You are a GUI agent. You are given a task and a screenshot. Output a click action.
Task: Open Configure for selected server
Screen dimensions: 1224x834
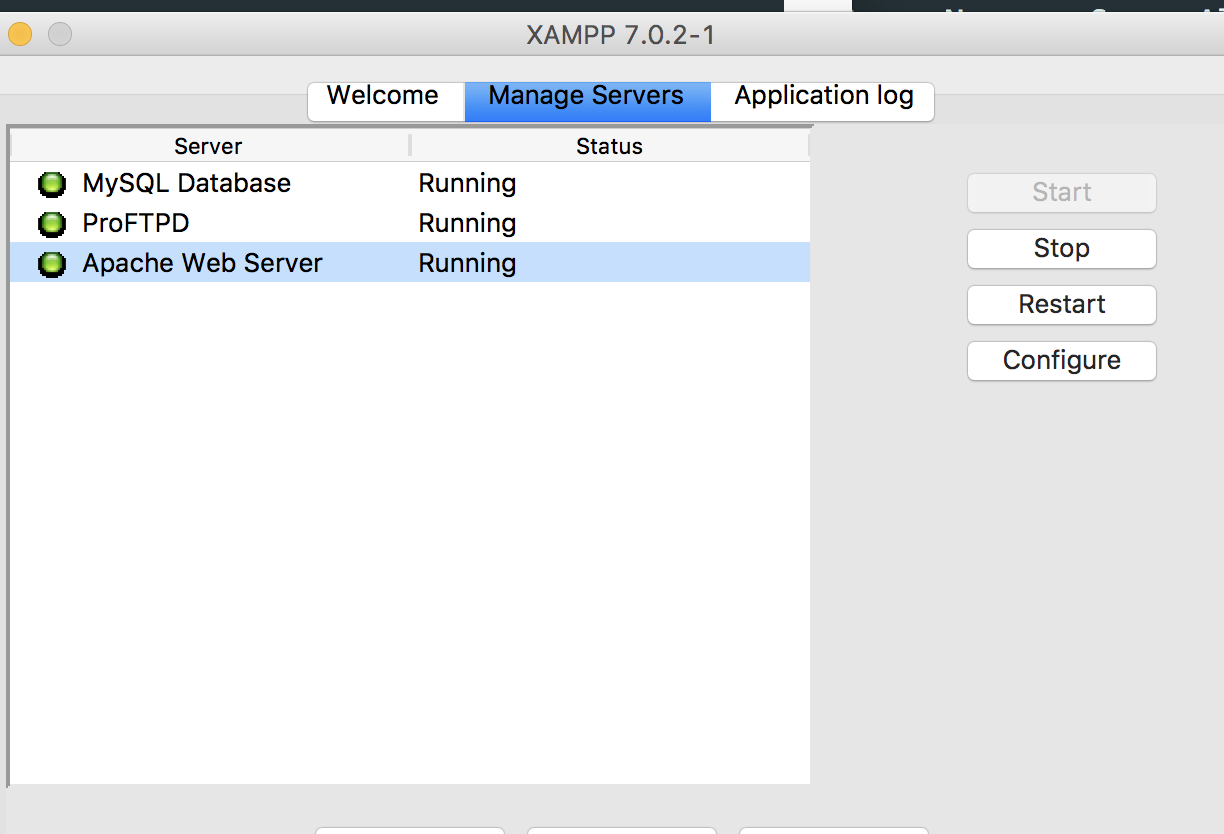1062,361
